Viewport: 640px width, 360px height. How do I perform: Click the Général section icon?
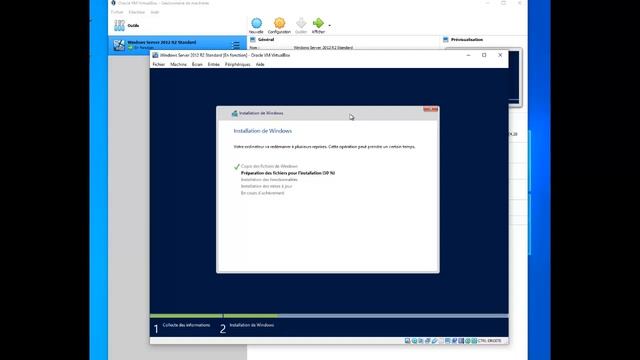(253, 40)
